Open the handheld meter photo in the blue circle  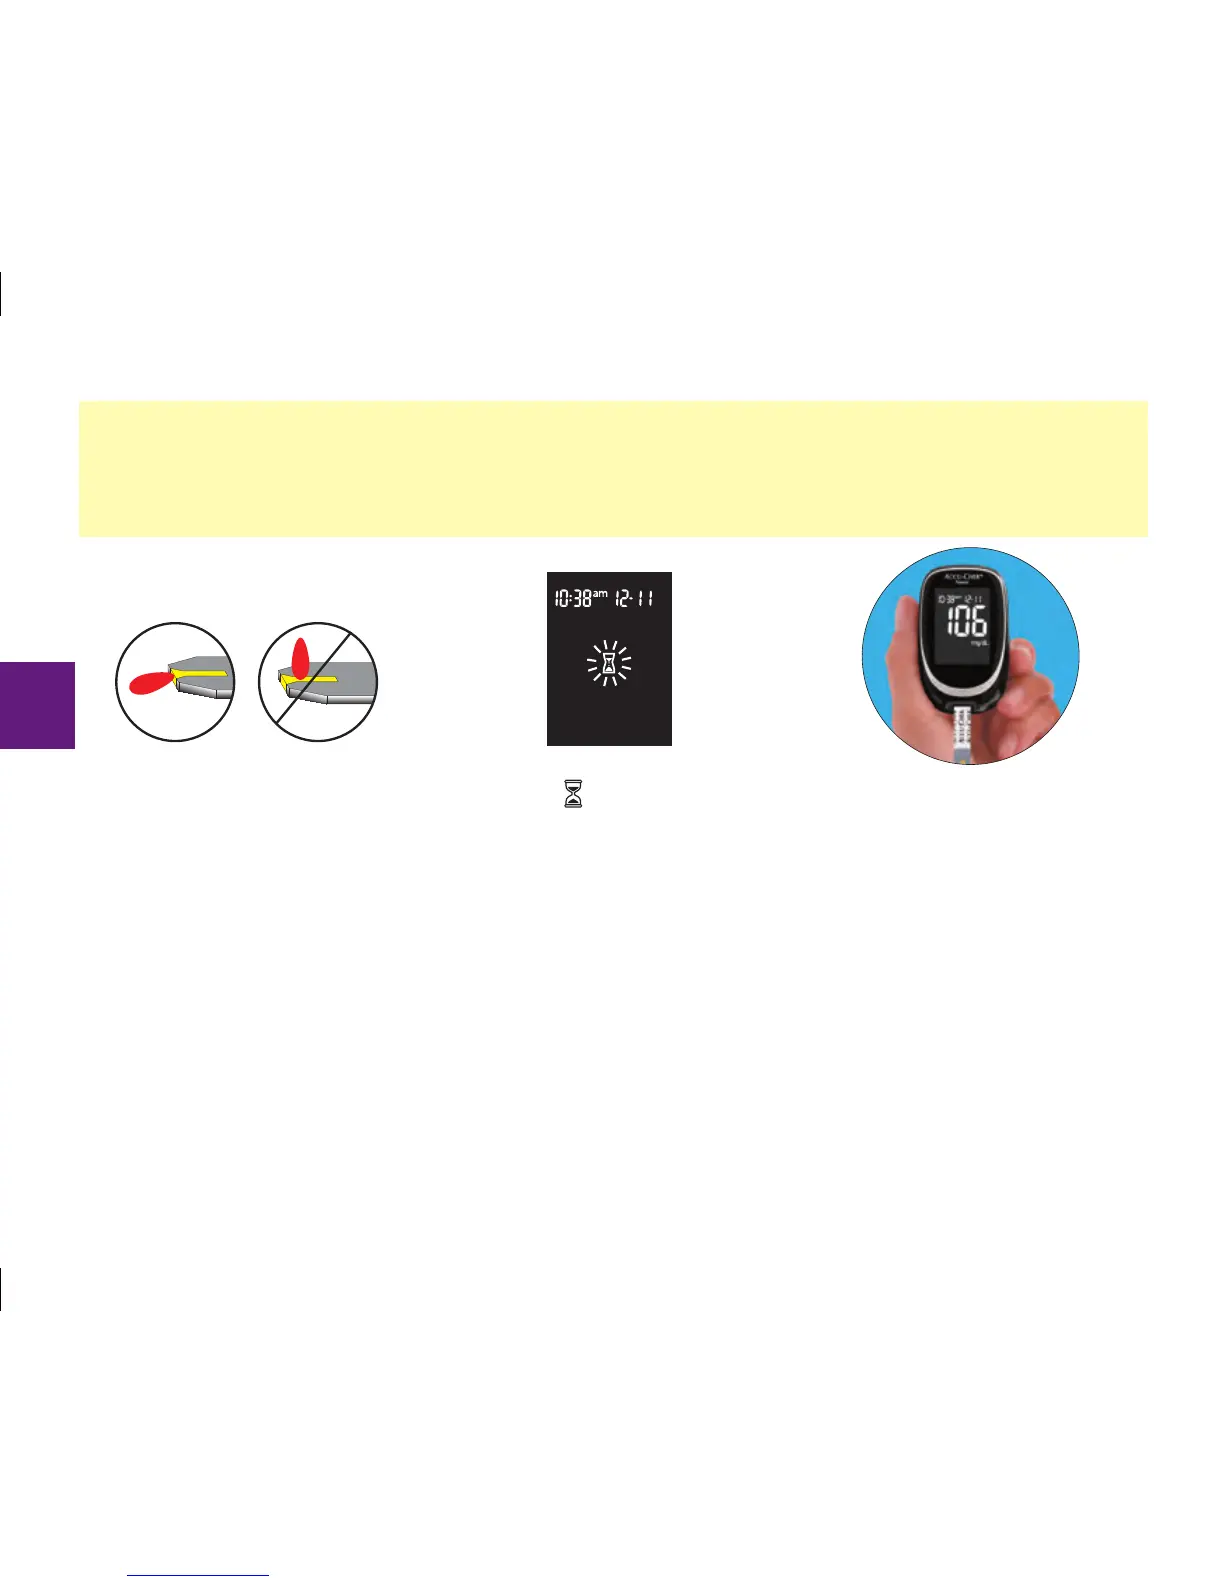(970, 656)
